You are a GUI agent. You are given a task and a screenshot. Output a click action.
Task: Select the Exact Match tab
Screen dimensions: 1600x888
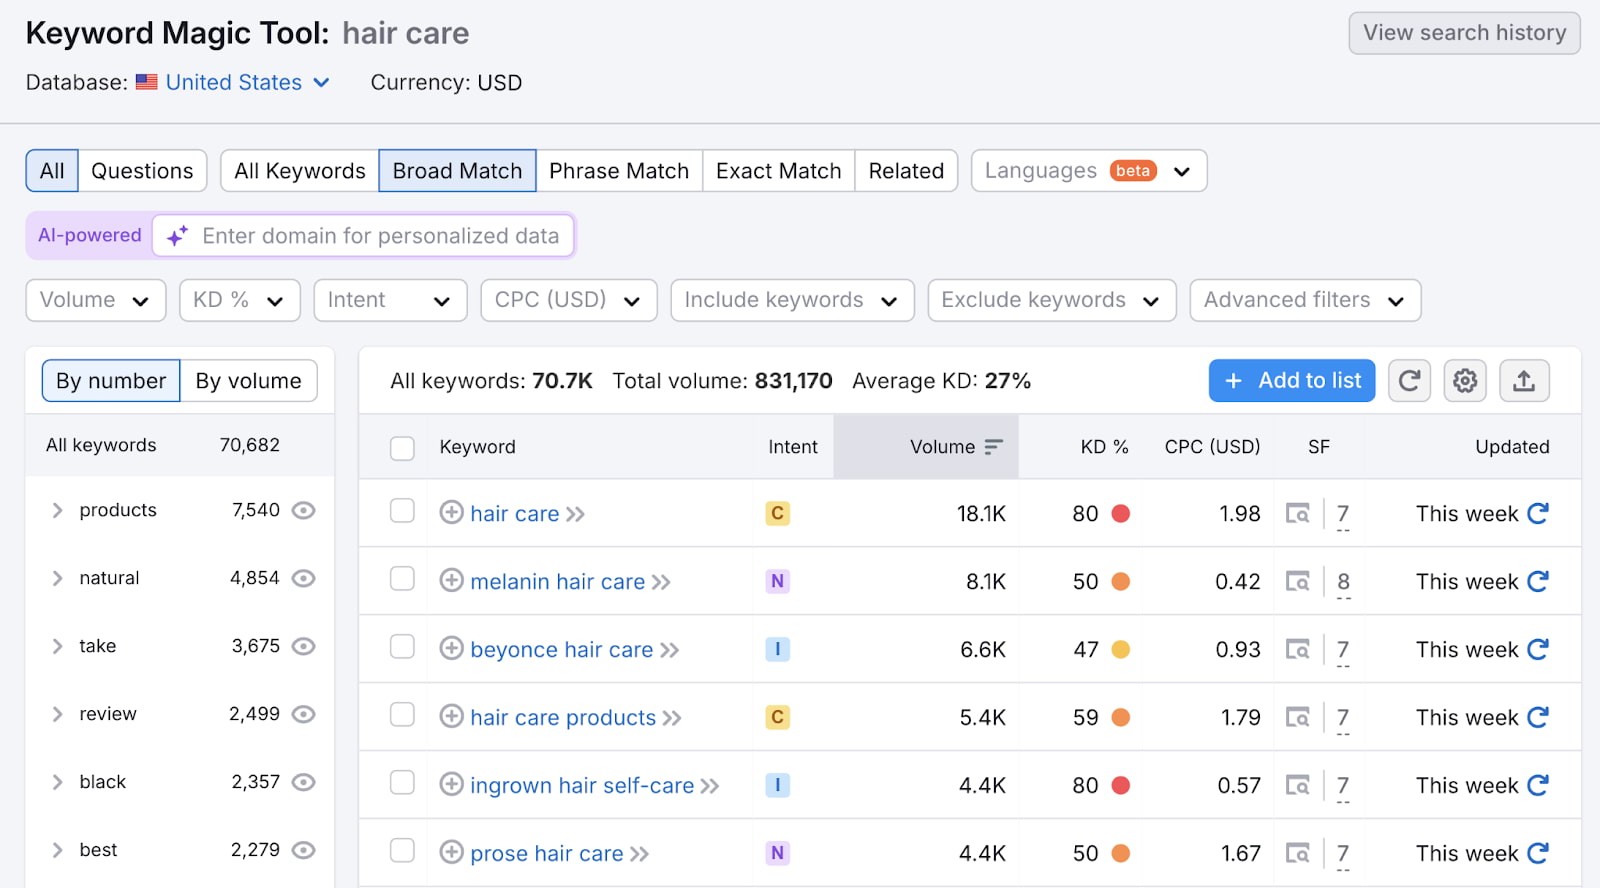coord(779,171)
